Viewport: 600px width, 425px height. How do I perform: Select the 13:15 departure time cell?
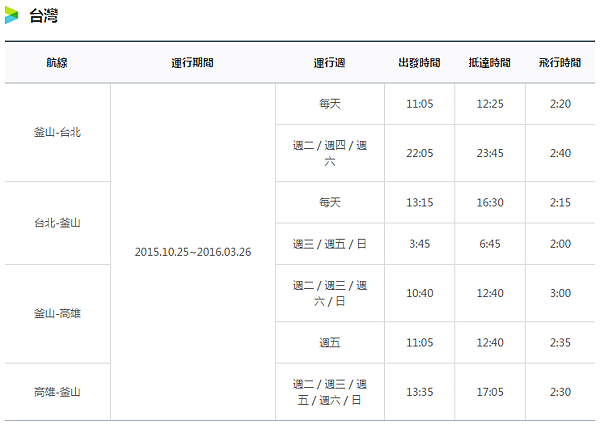pyautogui.click(x=419, y=202)
